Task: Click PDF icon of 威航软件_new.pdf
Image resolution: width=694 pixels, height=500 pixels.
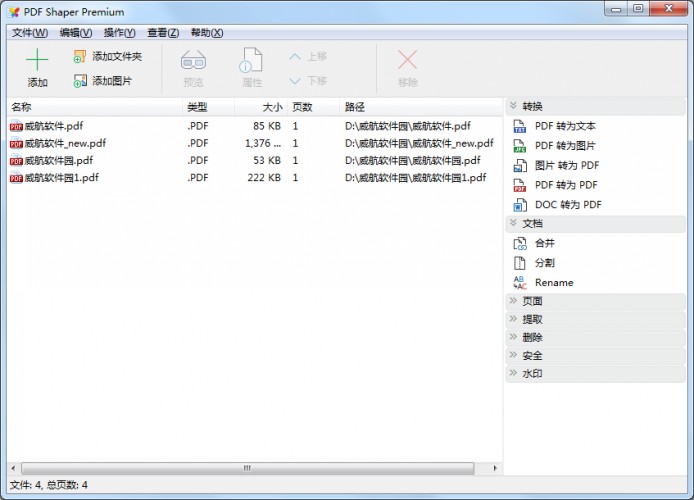Action: click(16, 143)
